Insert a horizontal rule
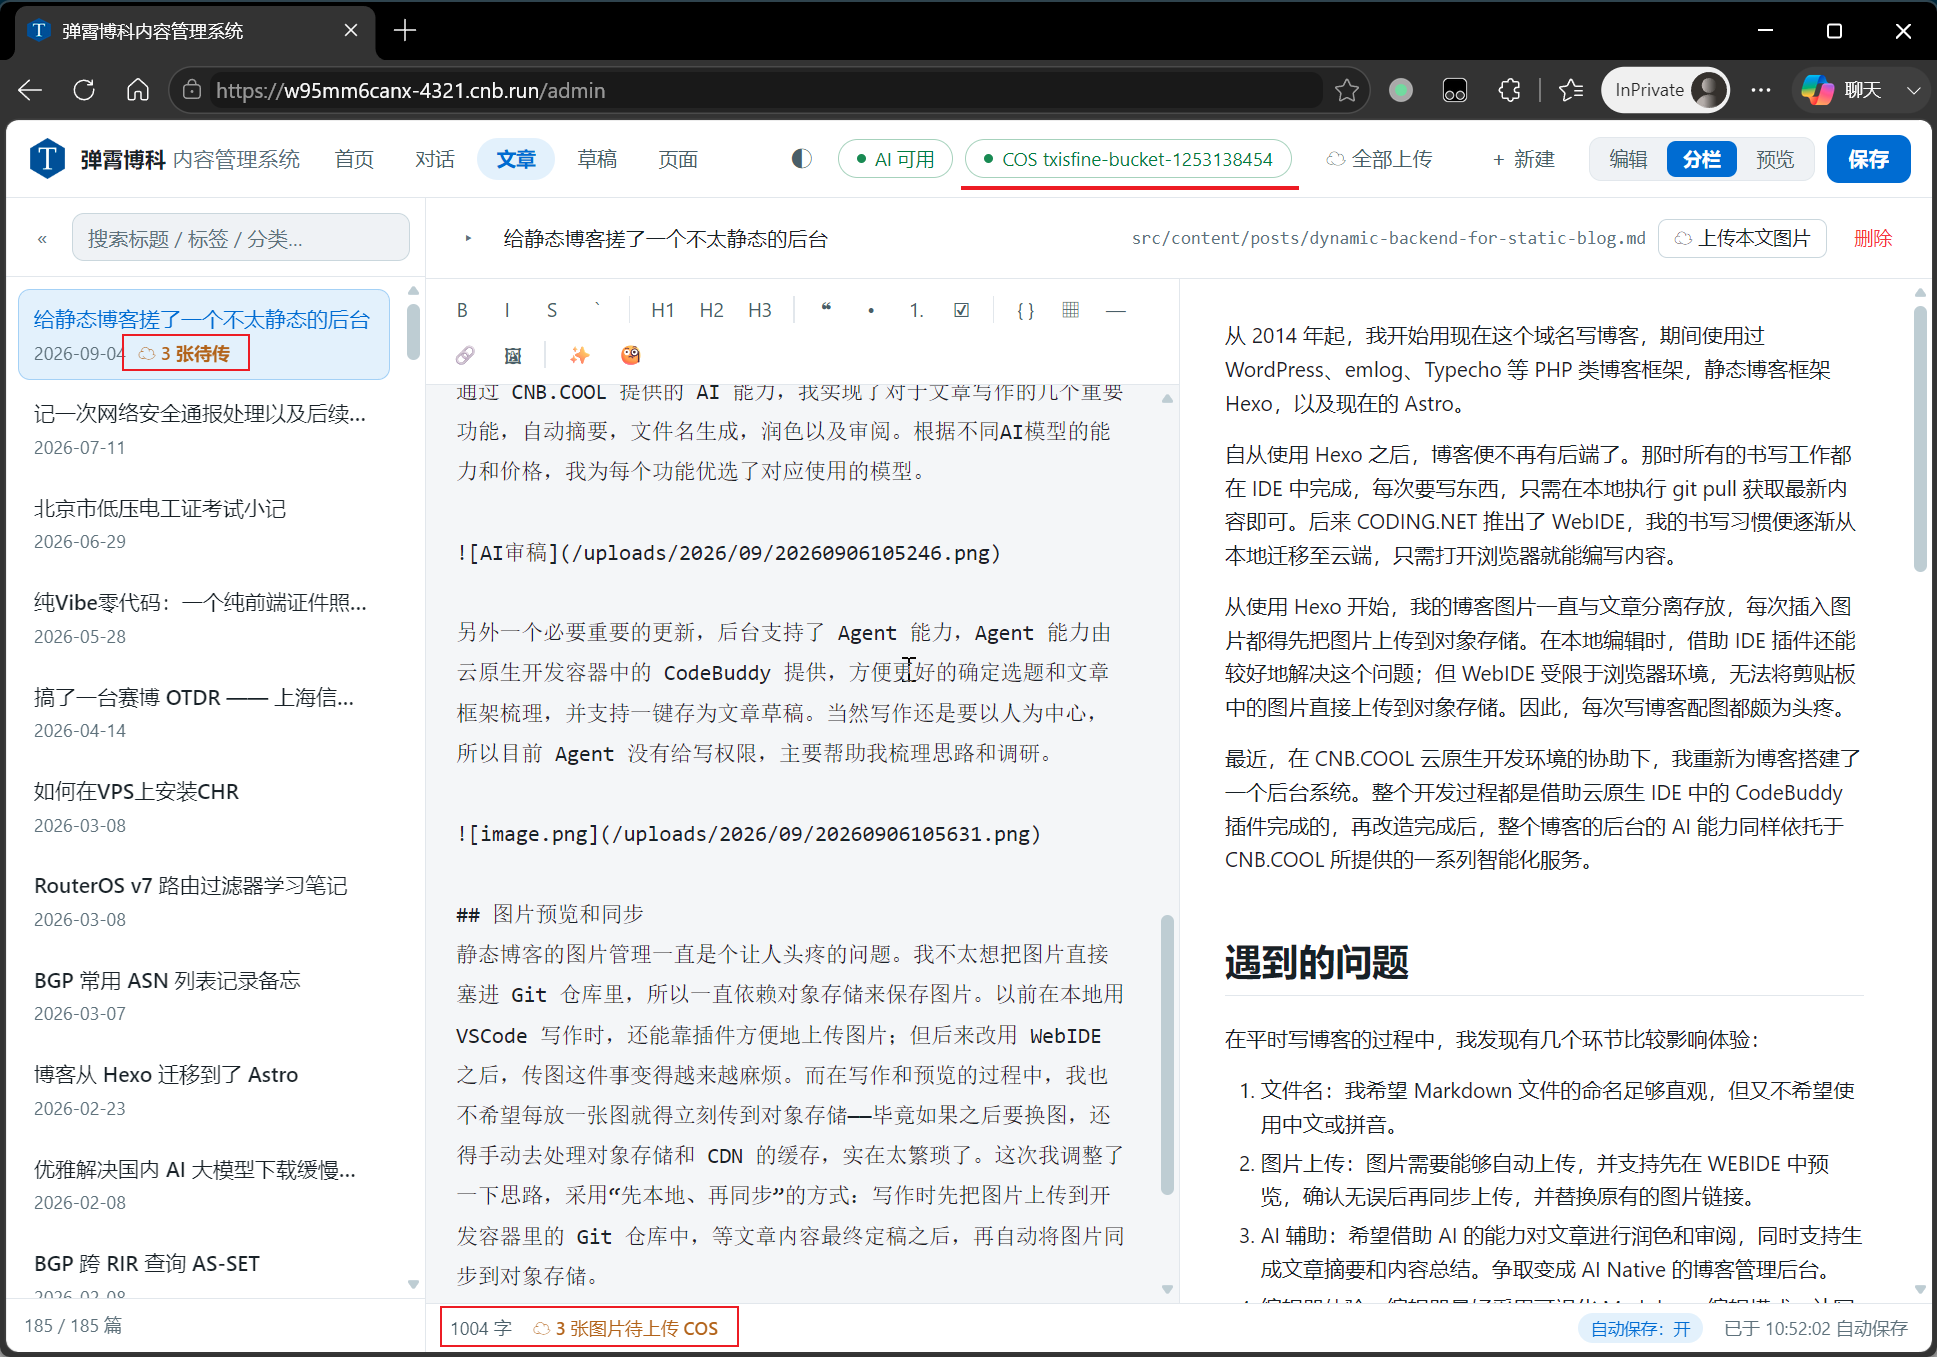Screen dimensions: 1937x1357 (1116, 310)
